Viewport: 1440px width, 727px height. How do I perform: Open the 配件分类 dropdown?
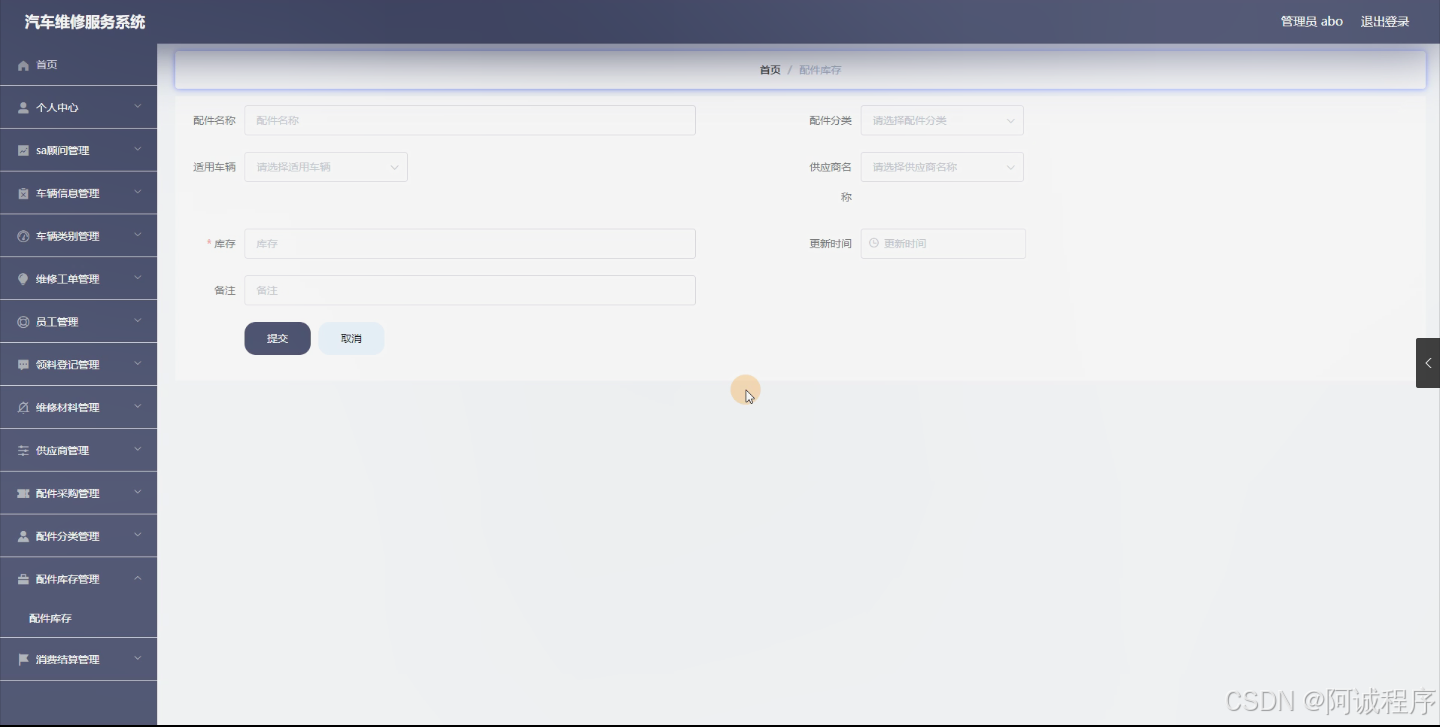942,120
